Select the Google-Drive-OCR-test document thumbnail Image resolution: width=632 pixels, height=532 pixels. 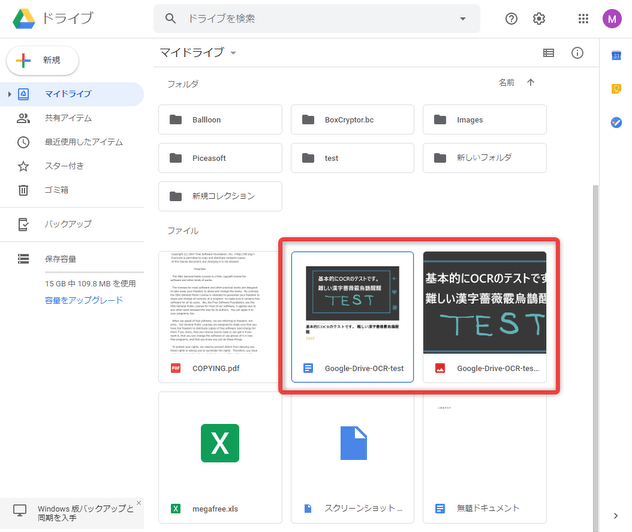(x=352, y=303)
